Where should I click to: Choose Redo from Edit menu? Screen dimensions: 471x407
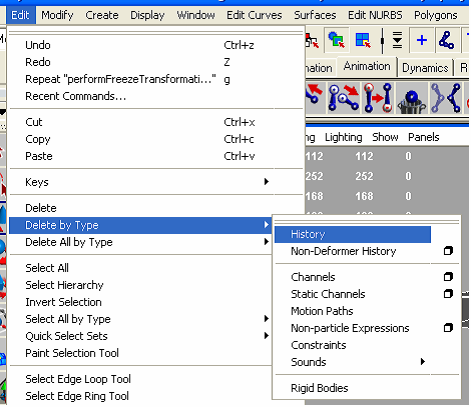coord(156,62)
